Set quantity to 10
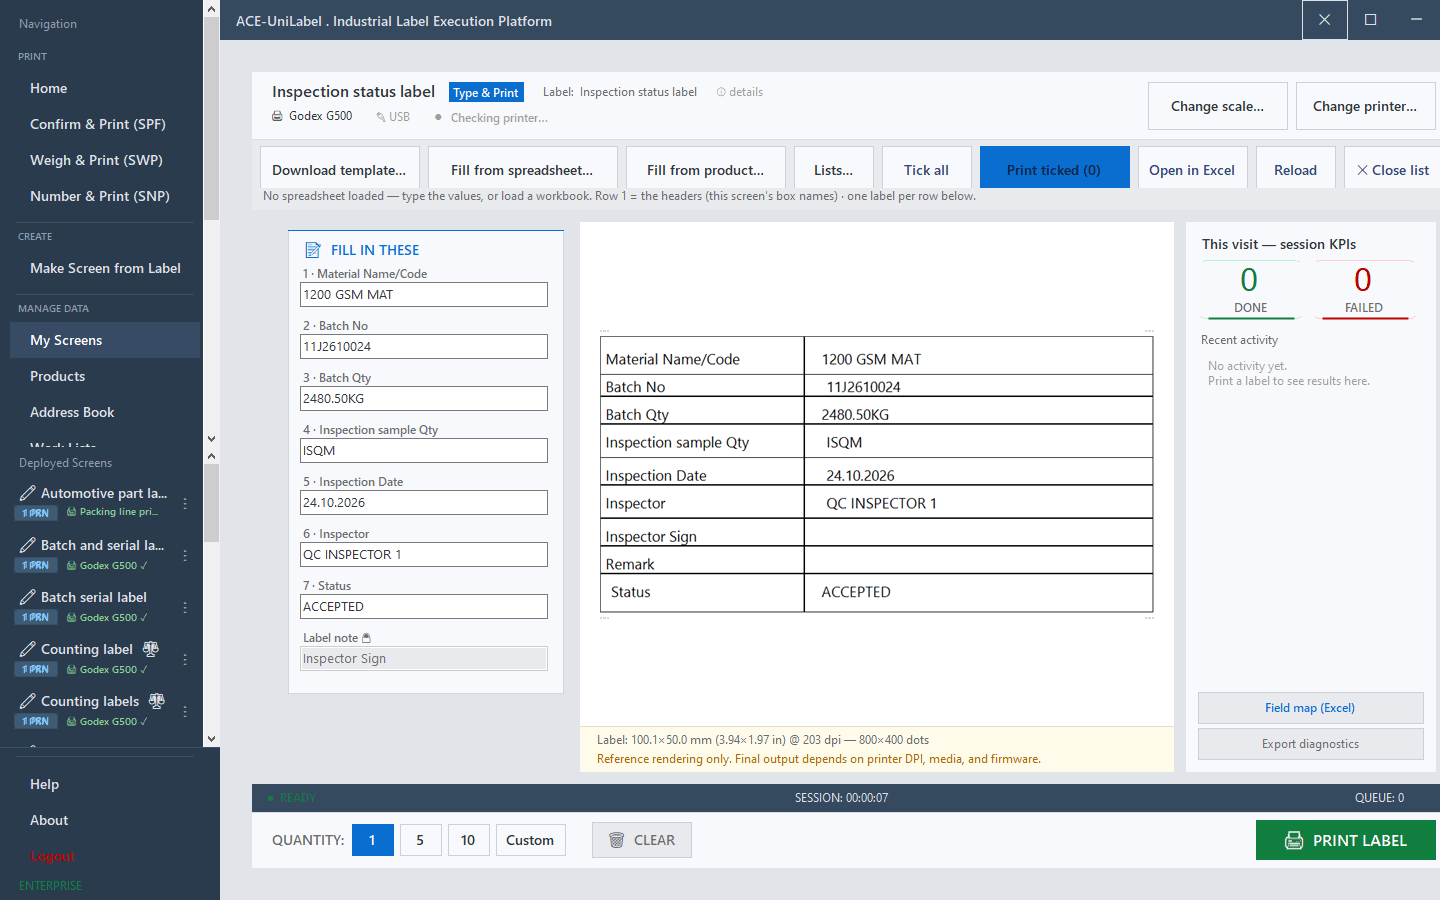The height and width of the screenshot is (900, 1440). click(x=468, y=840)
